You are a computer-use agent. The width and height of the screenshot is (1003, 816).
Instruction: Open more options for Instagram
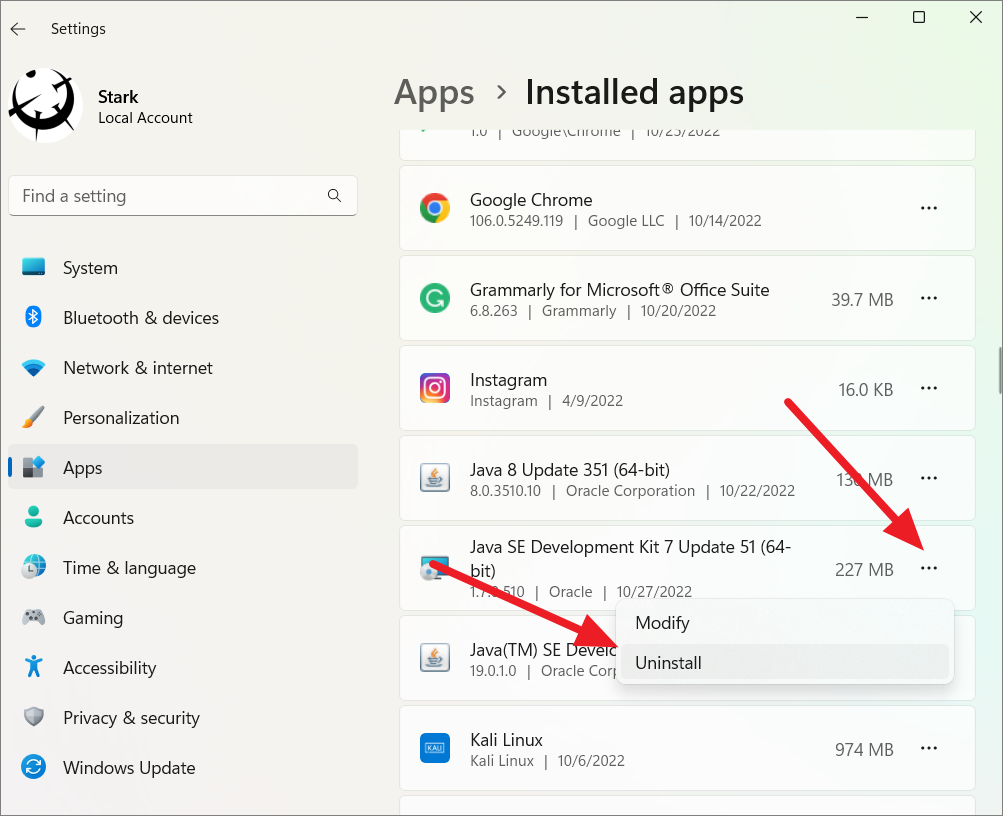coord(929,388)
